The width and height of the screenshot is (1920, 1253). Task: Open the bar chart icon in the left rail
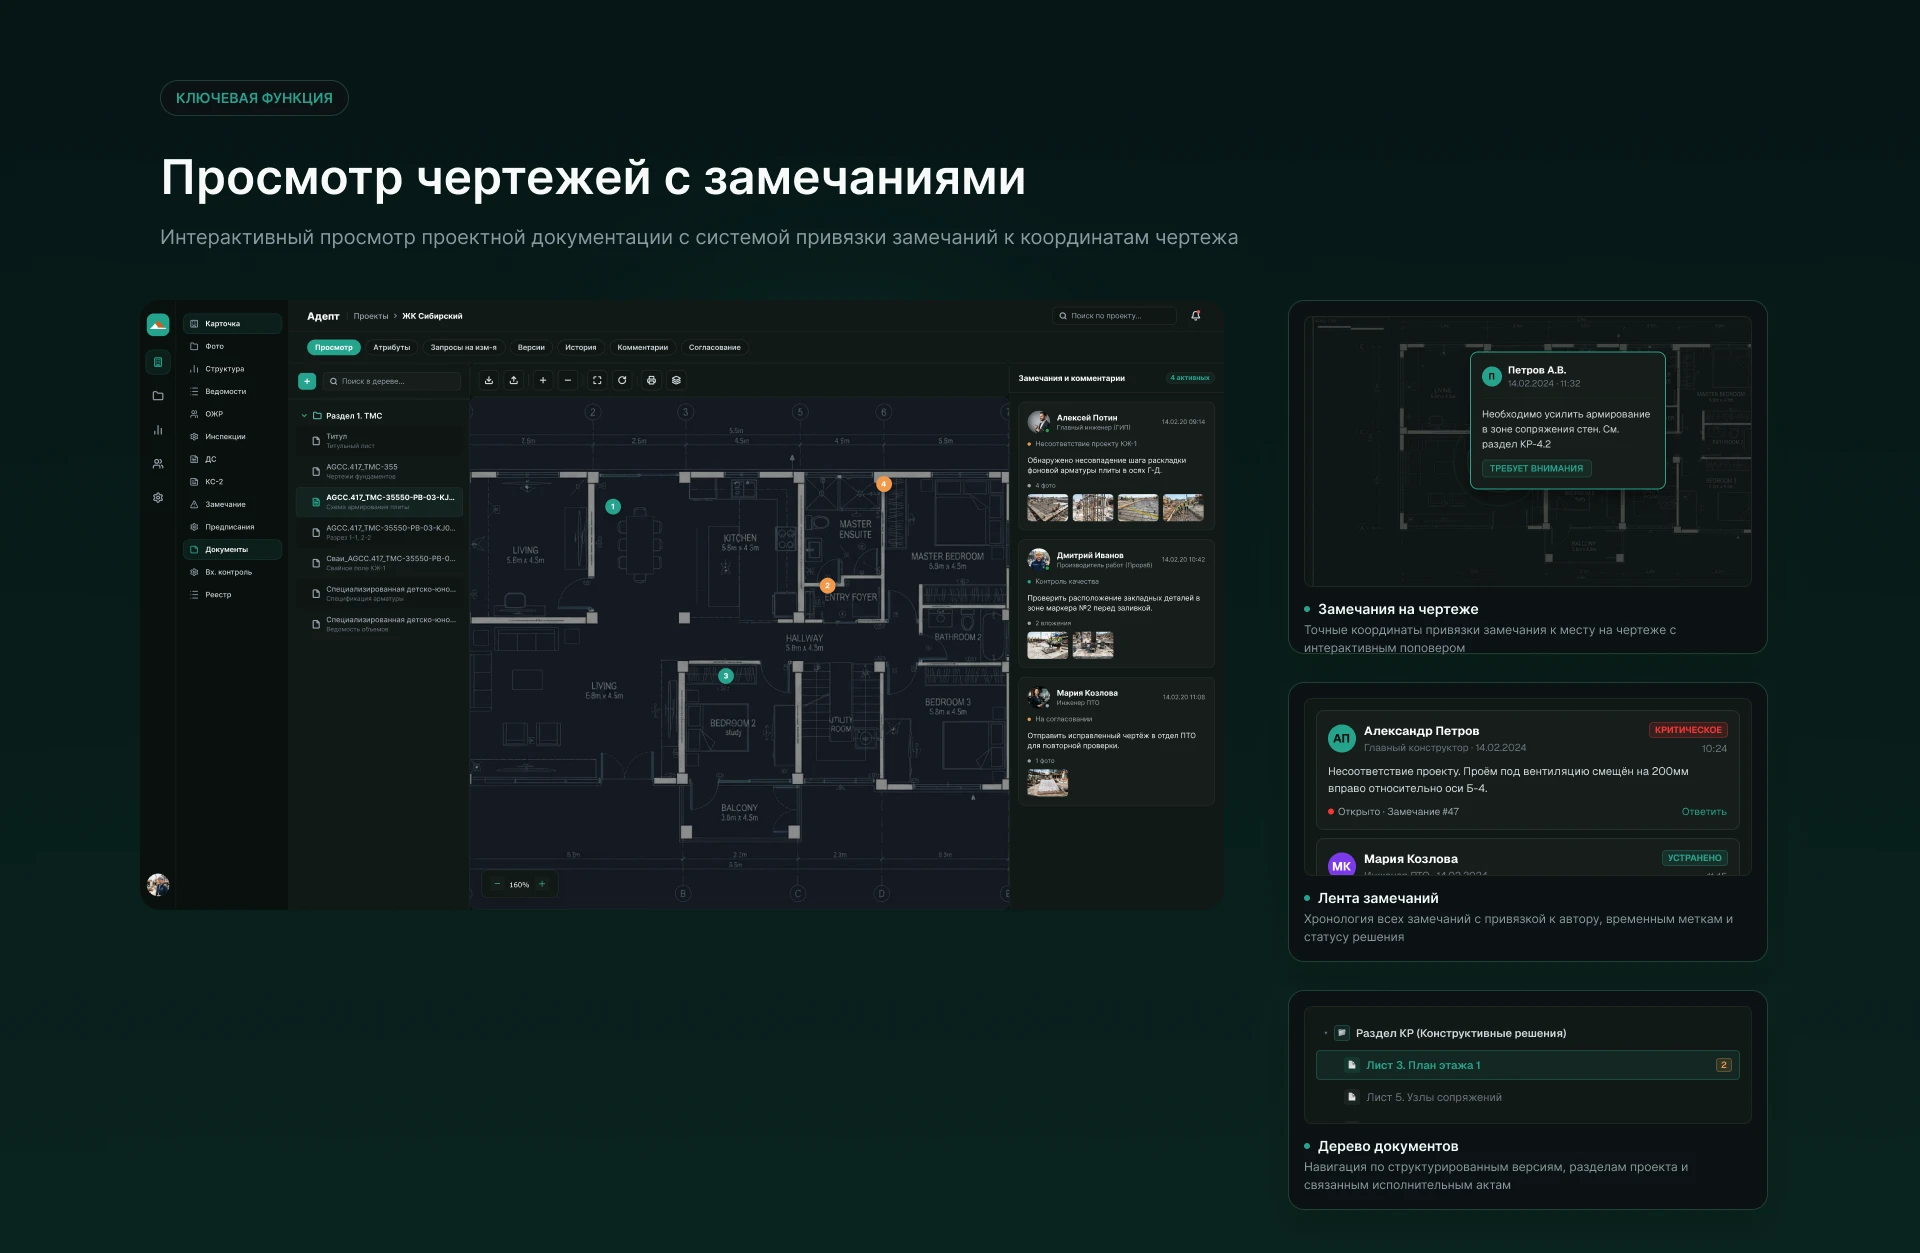point(158,430)
